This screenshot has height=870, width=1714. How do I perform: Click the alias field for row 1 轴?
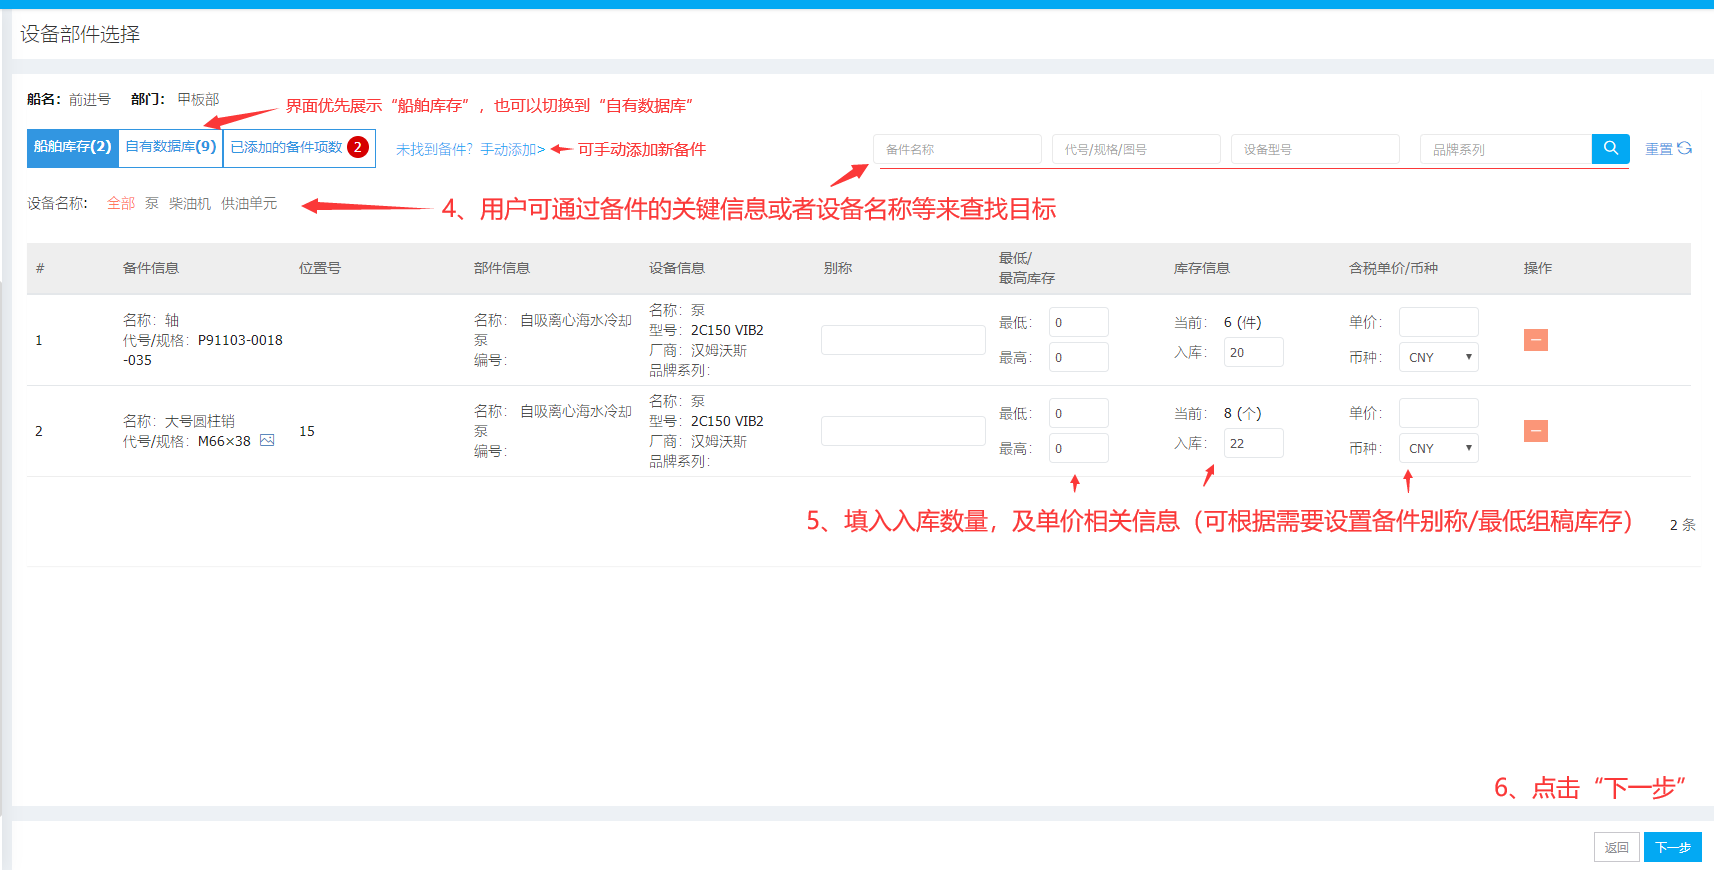pos(903,340)
